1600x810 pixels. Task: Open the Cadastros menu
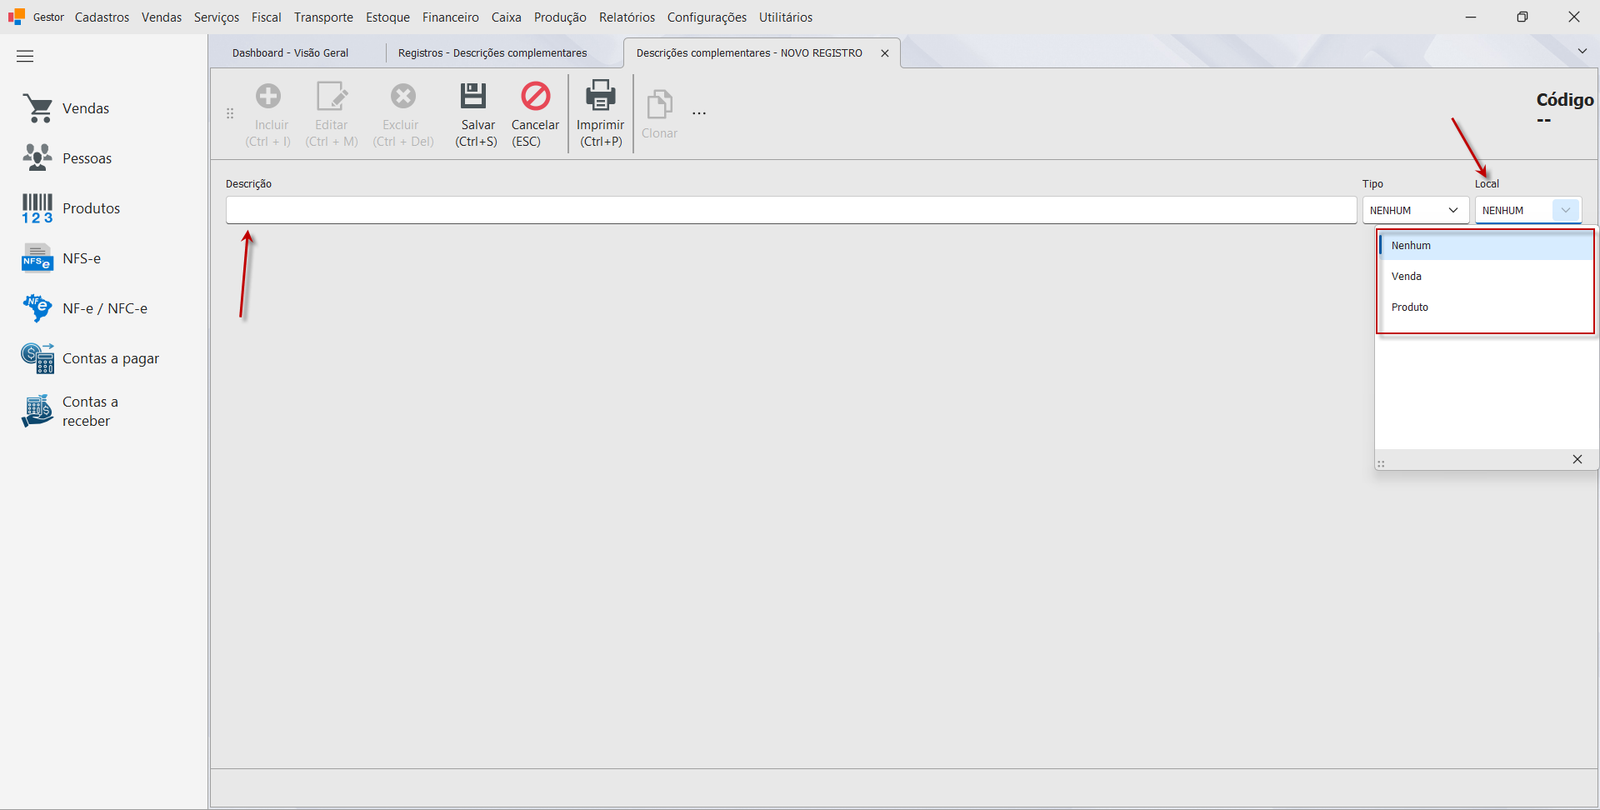[102, 17]
